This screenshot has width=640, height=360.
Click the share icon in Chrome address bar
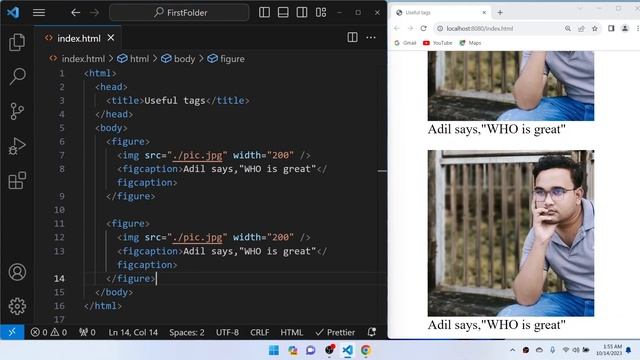coord(581,28)
